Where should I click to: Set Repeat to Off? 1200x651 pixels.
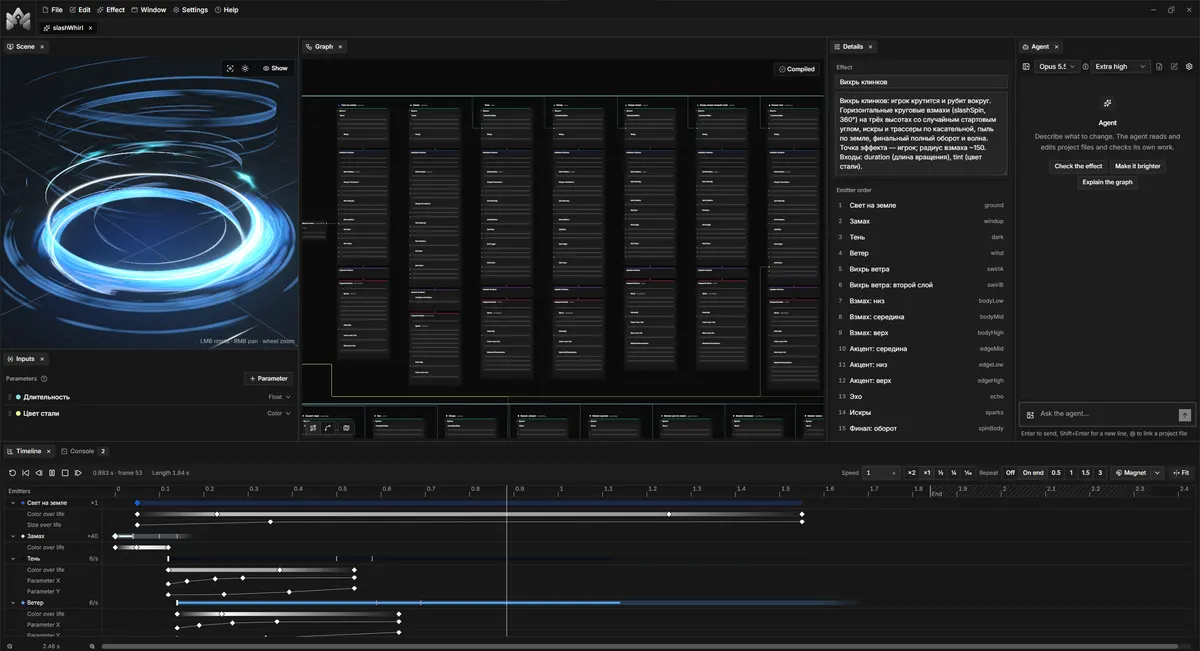(x=1010, y=472)
